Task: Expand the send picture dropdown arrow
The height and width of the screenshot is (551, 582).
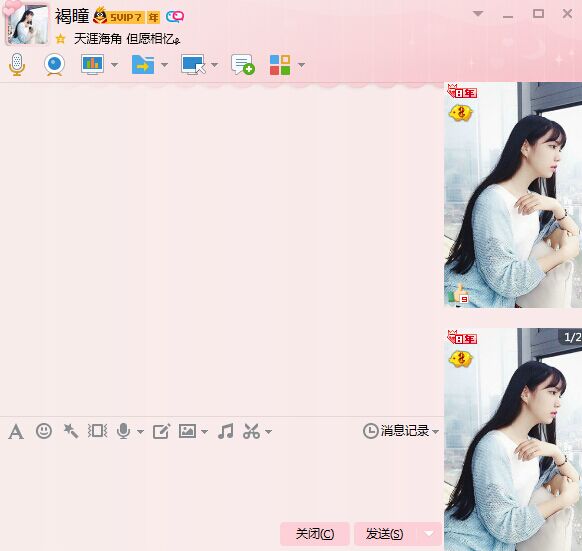Action: pos(205,432)
